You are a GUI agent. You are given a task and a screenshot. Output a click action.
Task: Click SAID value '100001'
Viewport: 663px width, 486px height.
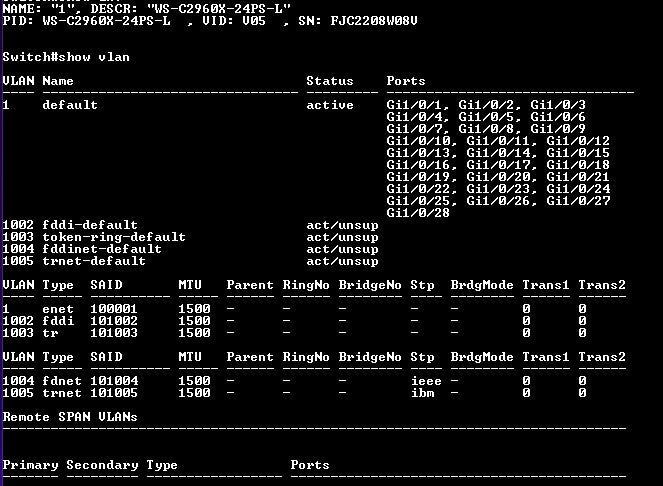(x=114, y=309)
